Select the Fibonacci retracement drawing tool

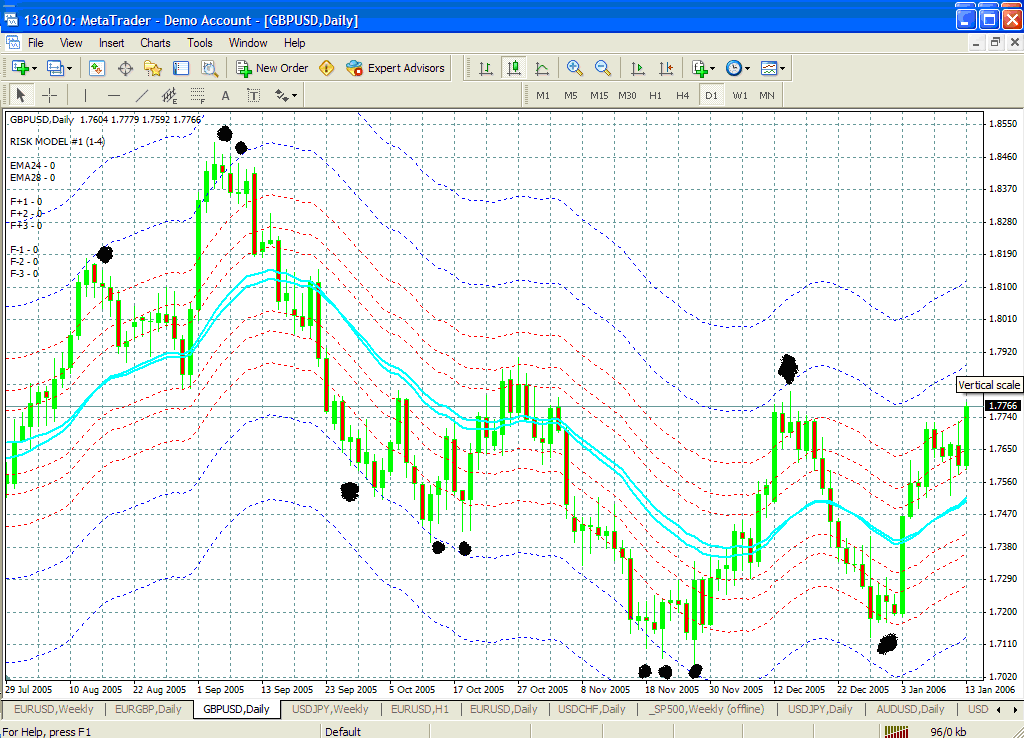click(198, 95)
